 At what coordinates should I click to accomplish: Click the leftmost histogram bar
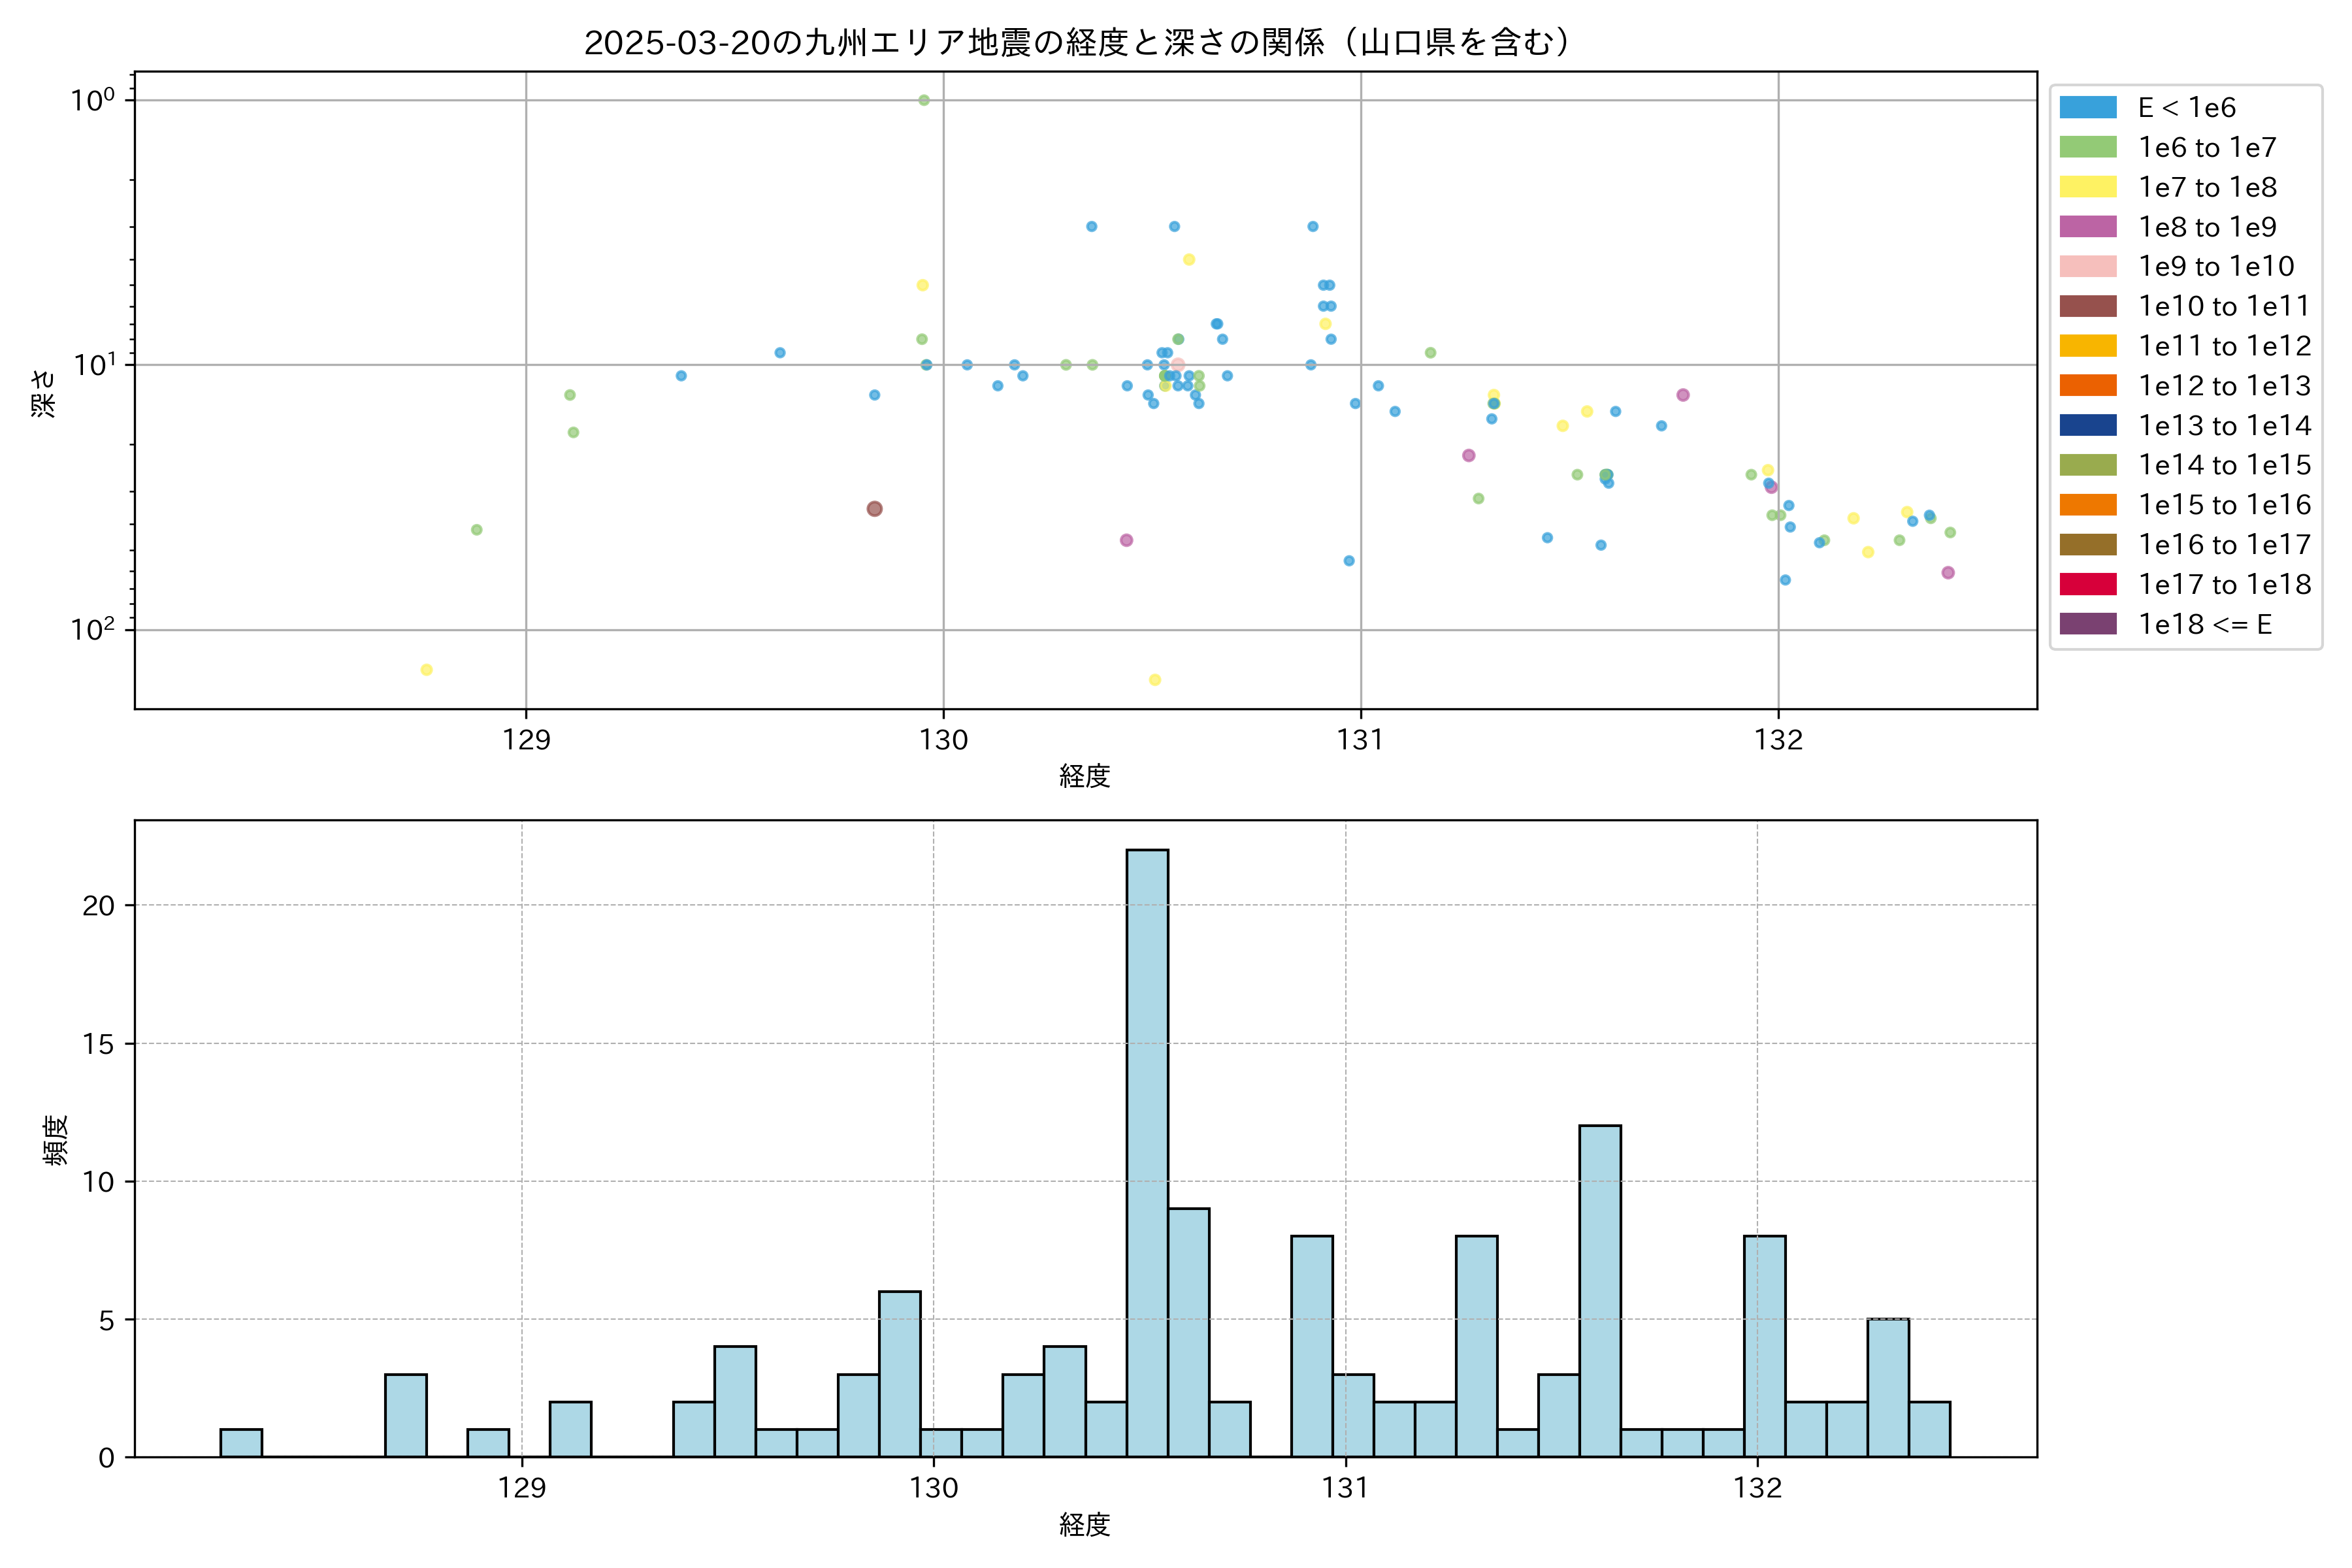(x=241, y=1443)
